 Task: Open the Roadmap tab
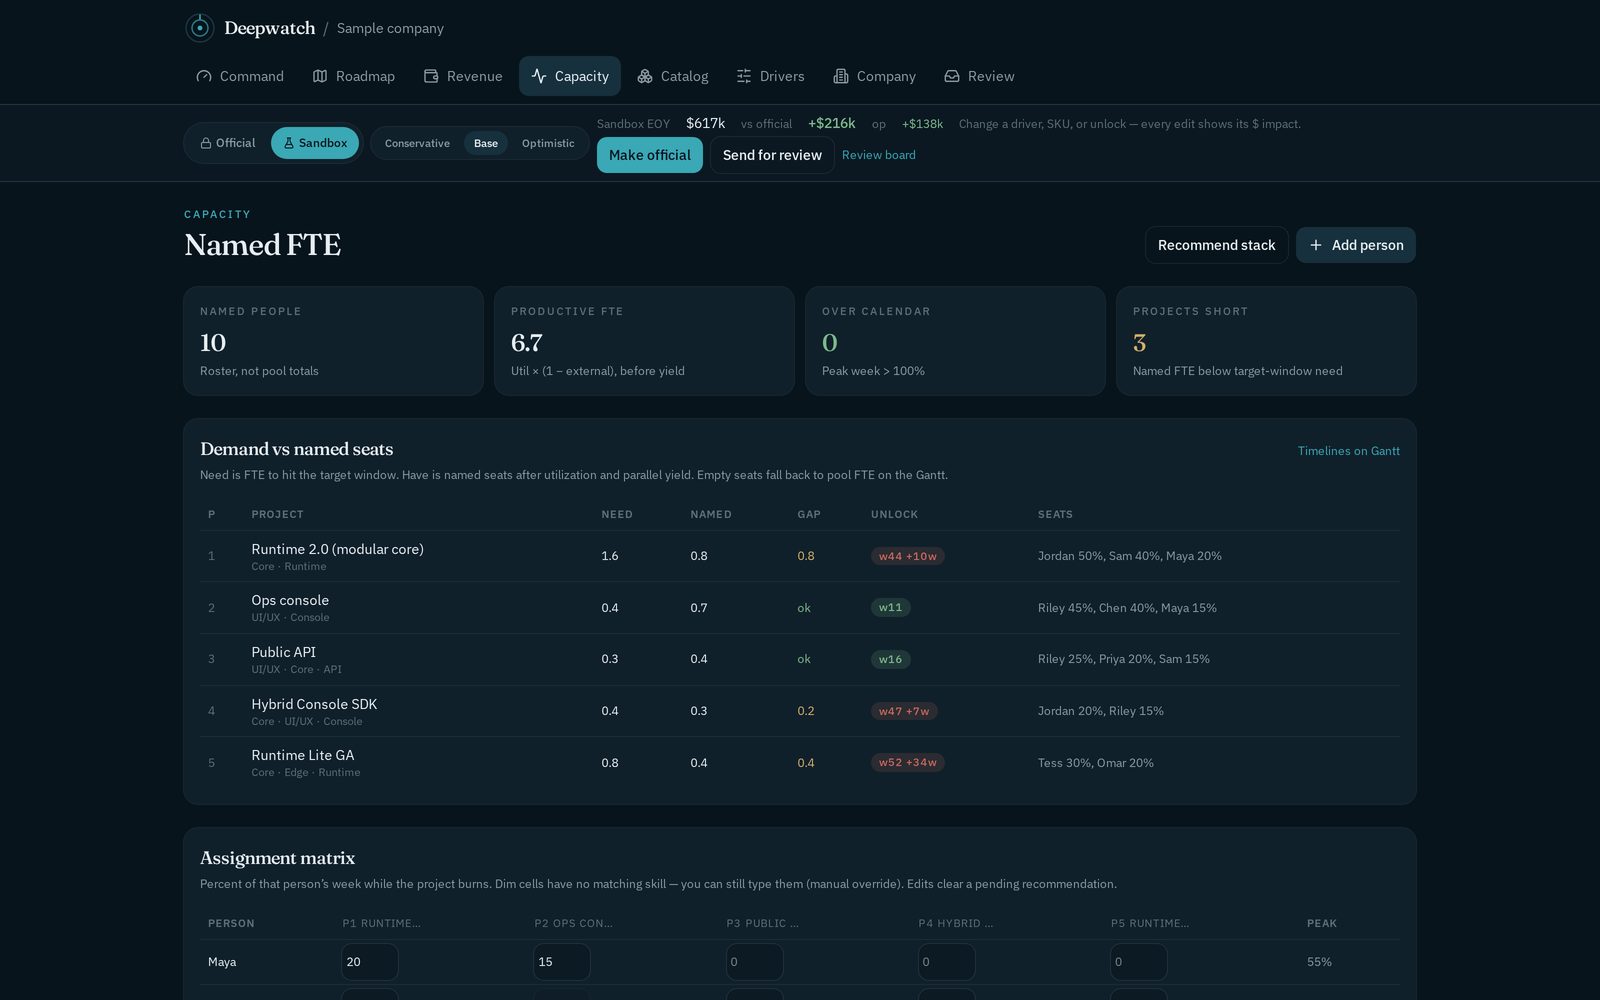tap(354, 76)
